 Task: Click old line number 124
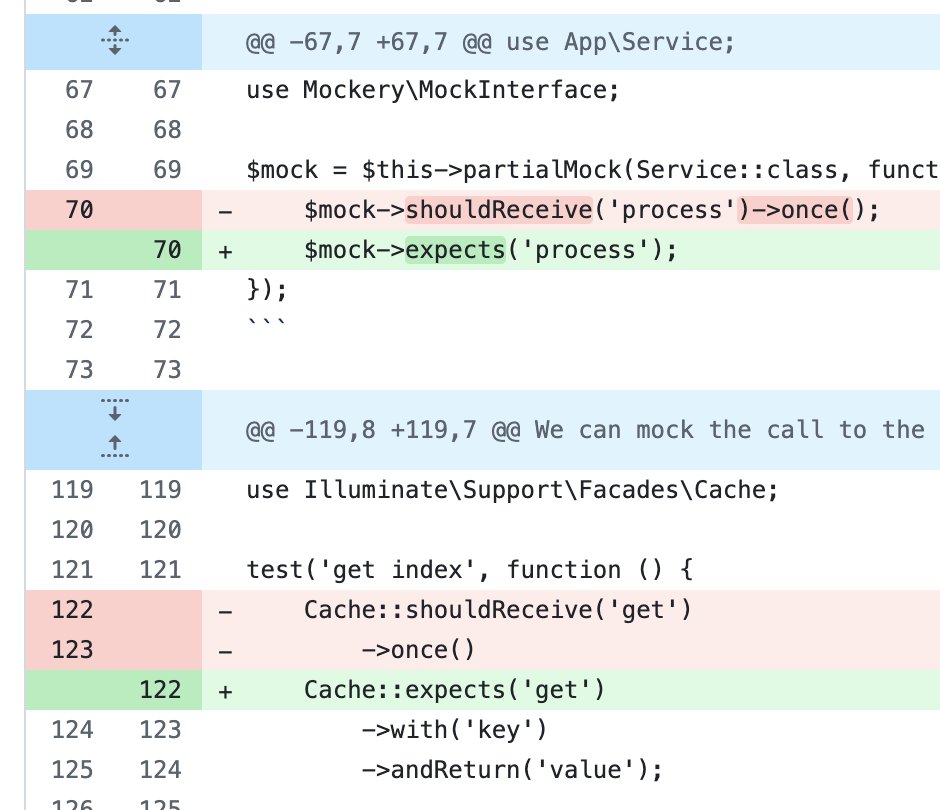(x=72, y=730)
